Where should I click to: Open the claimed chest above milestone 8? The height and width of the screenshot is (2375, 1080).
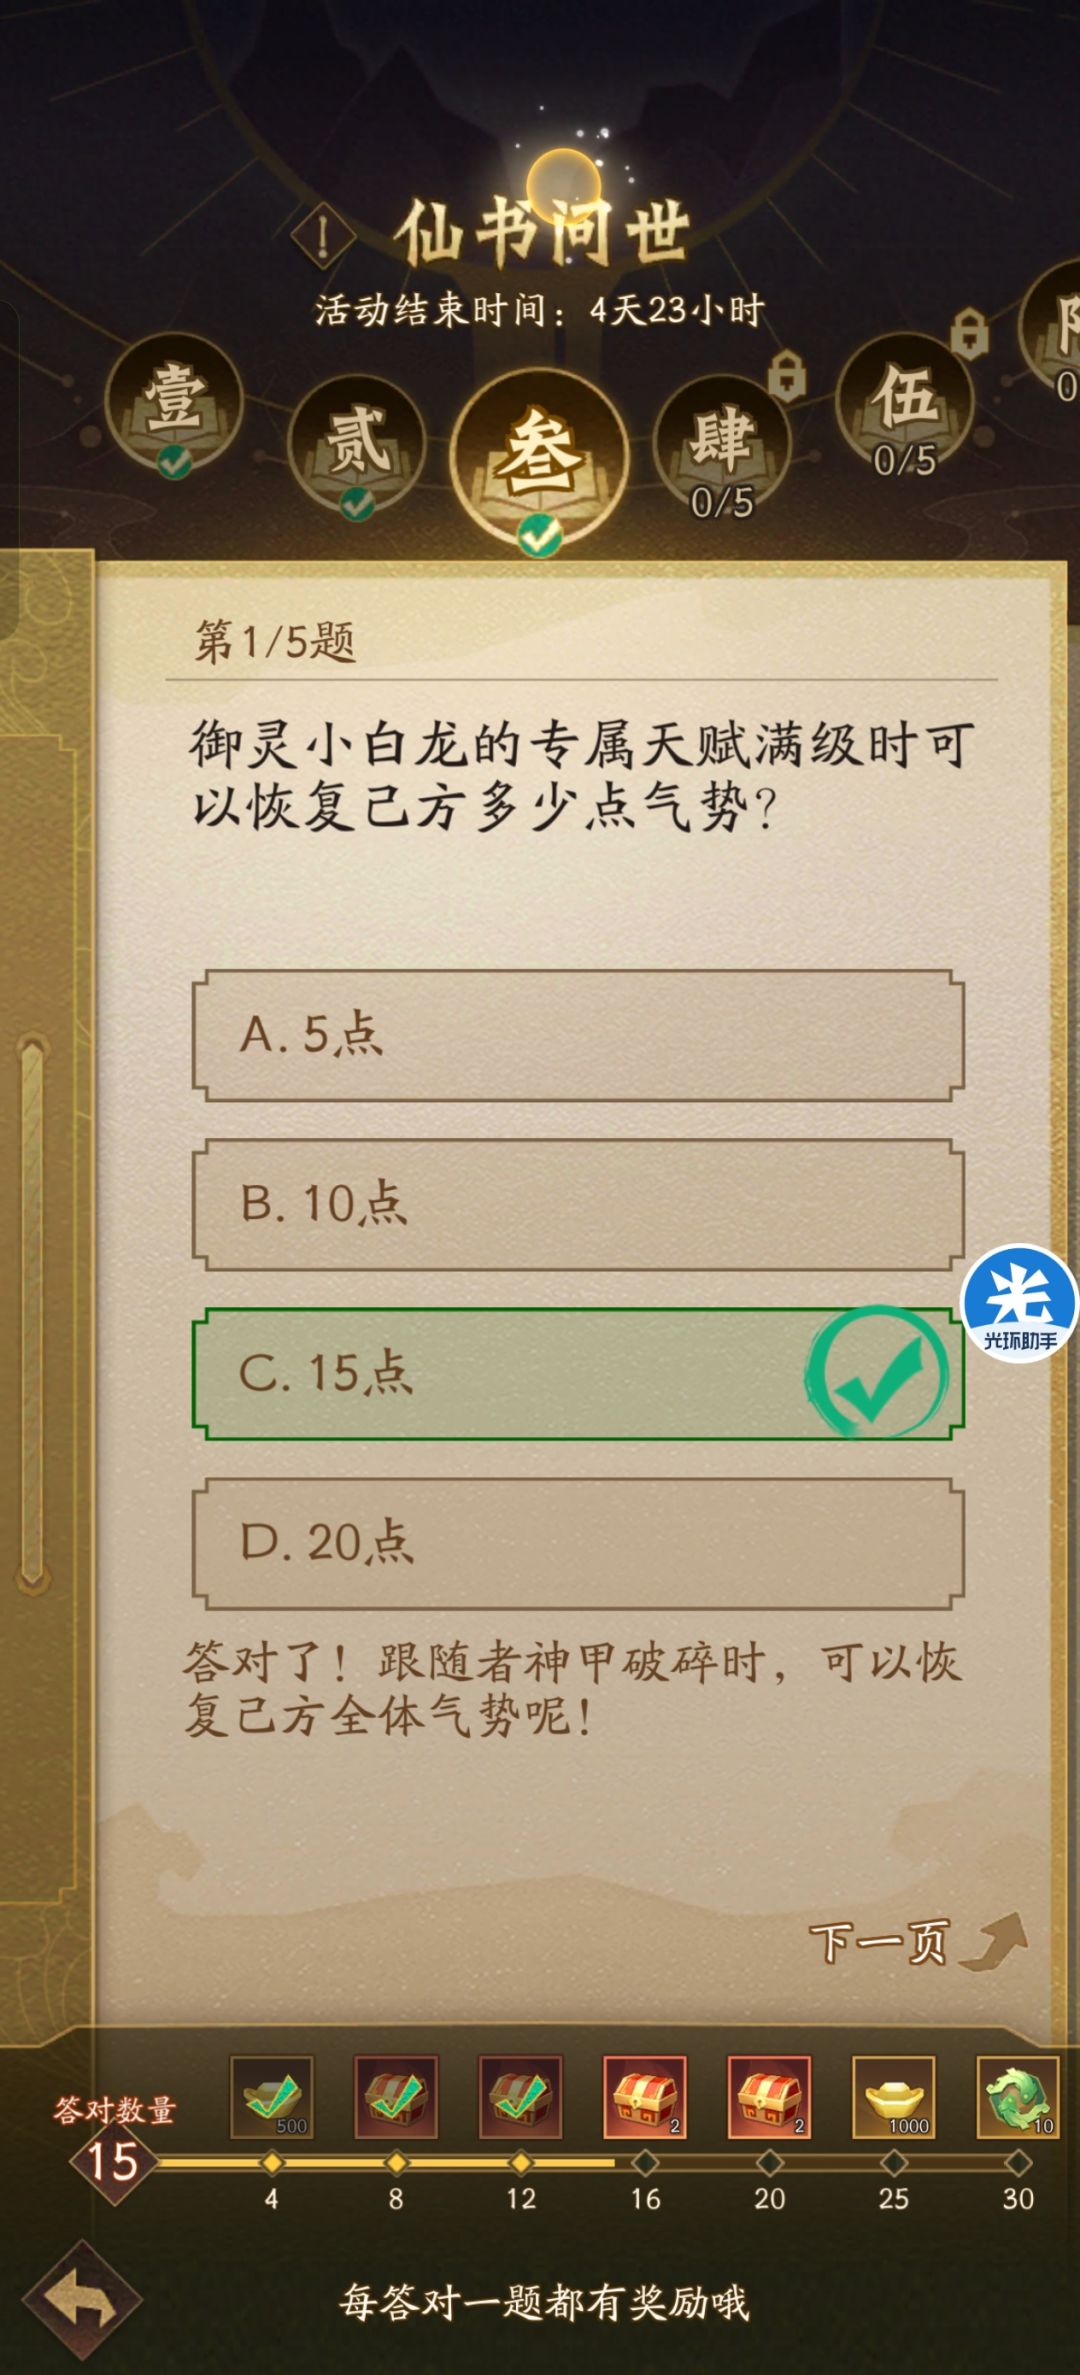395,2097
